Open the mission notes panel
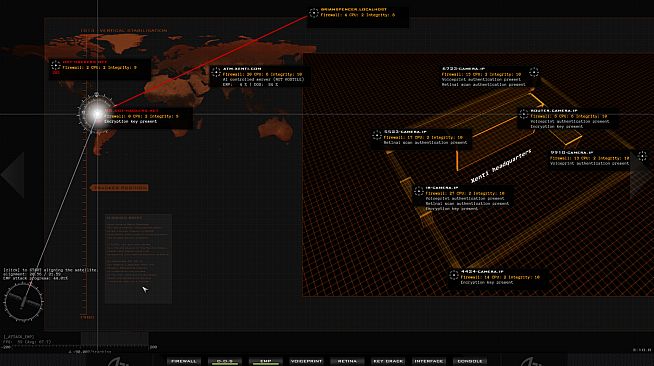This screenshot has width=654, height=366. coord(138,258)
